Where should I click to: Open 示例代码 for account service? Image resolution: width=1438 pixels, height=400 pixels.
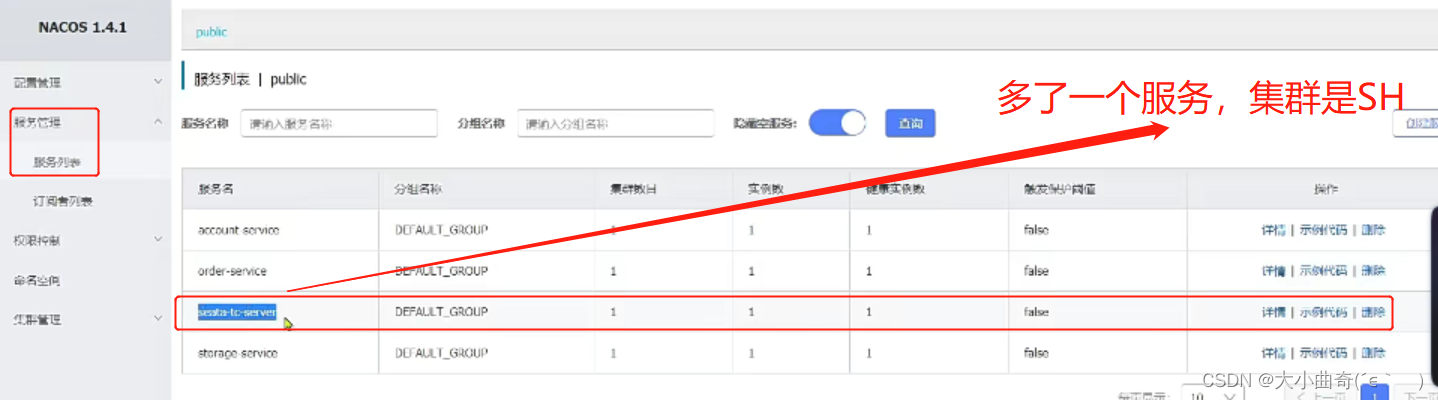click(x=1322, y=230)
